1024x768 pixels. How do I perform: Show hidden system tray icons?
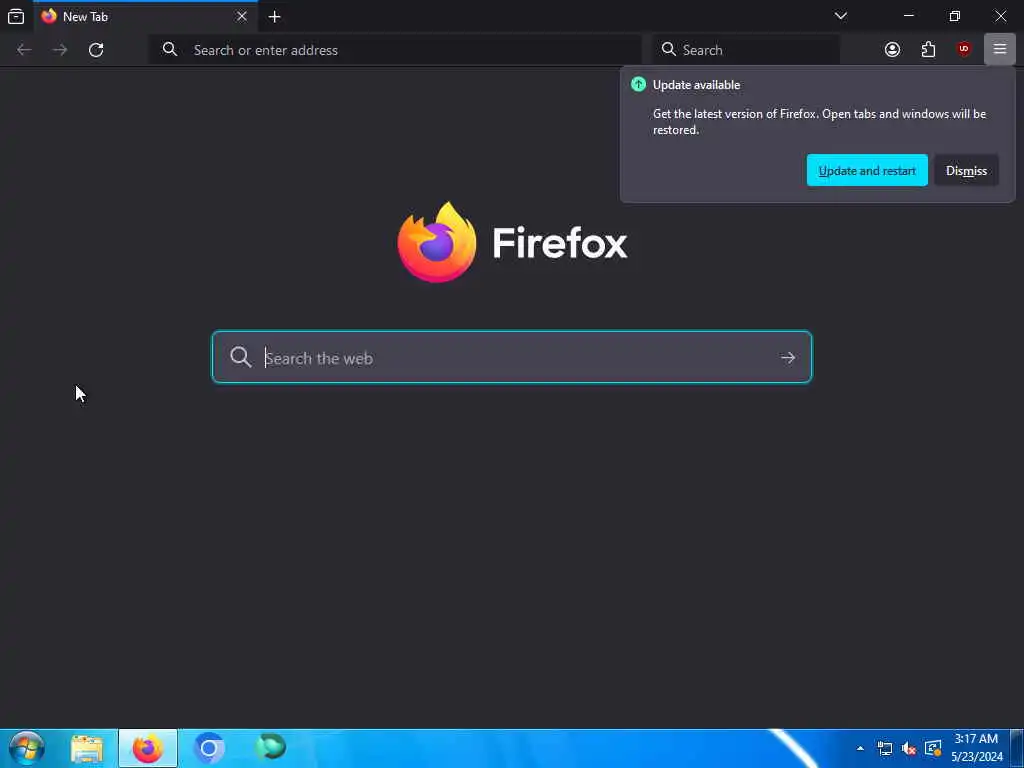860,749
